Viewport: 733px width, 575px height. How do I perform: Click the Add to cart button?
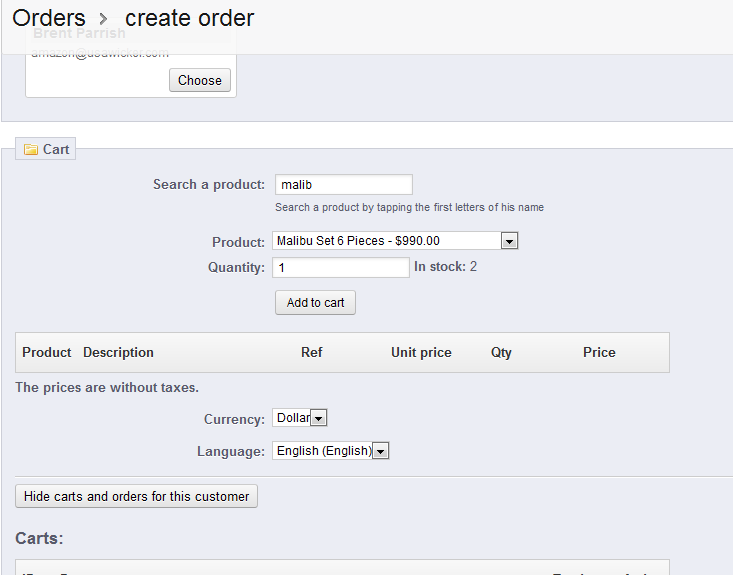point(315,303)
